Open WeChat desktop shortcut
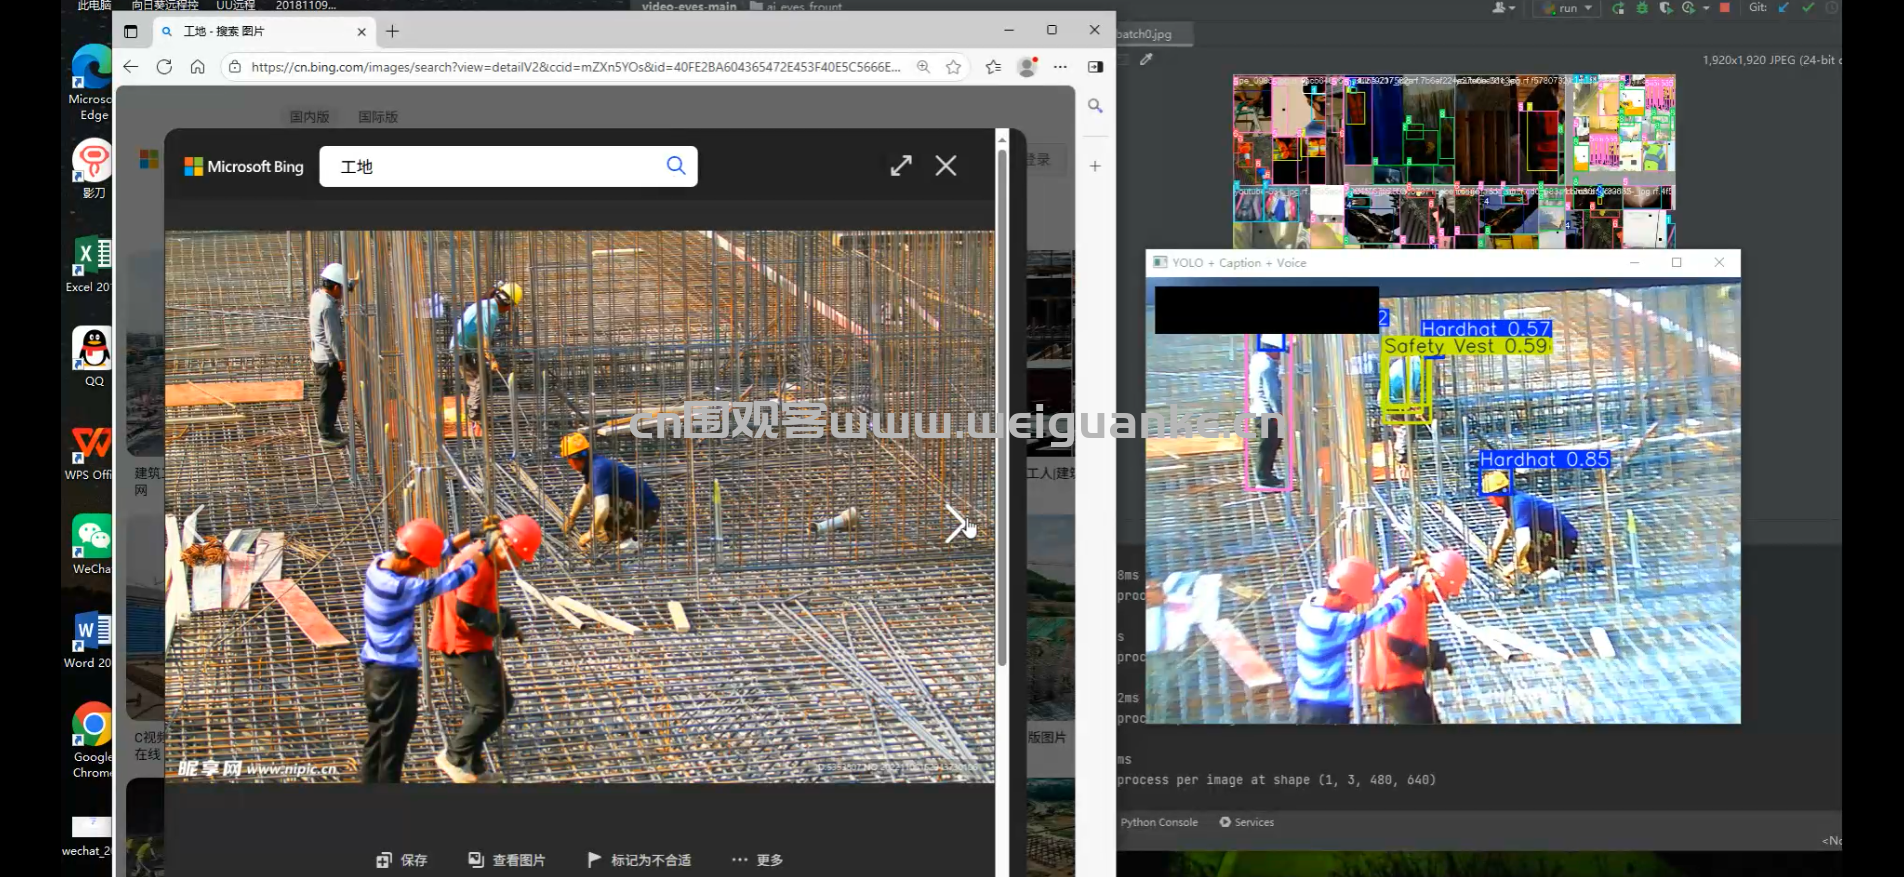This screenshot has height=877, width=1904. [91, 545]
